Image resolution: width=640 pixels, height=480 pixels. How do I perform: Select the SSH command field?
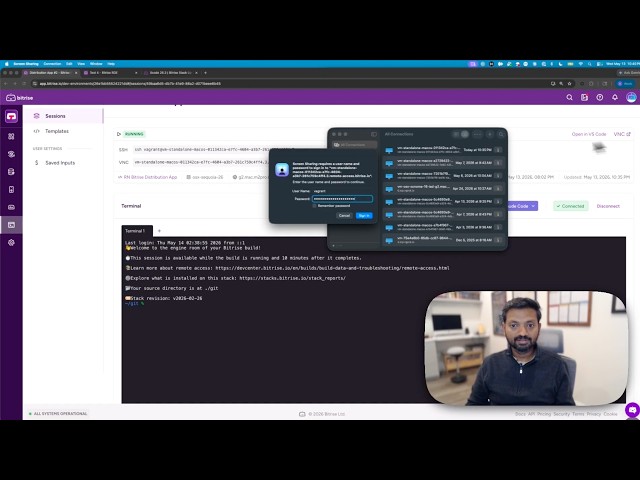(202, 149)
